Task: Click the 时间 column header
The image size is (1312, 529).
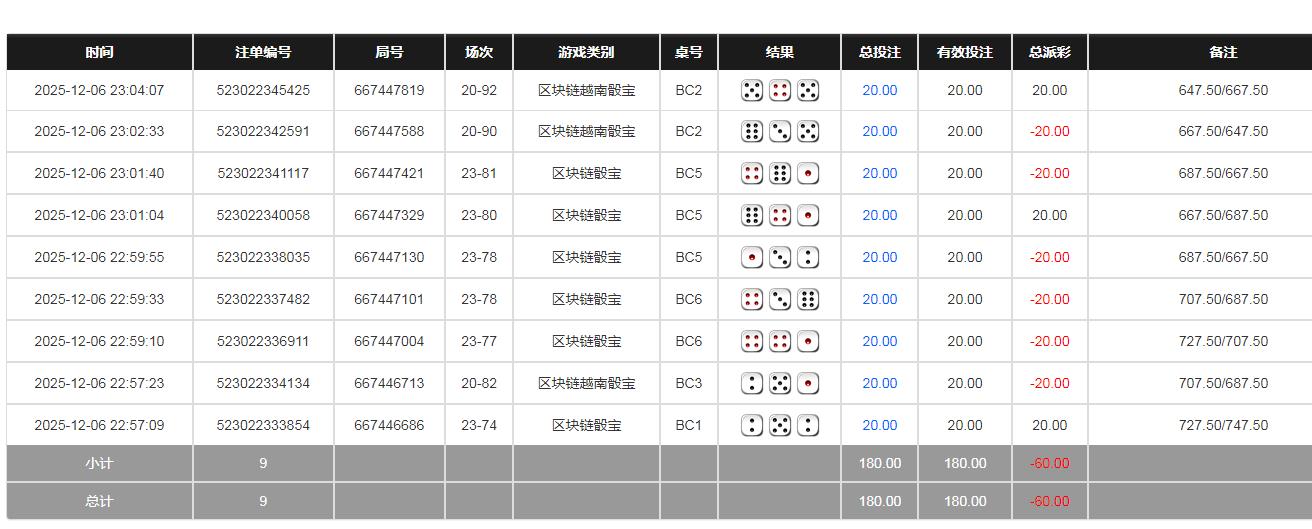Action: [x=99, y=52]
